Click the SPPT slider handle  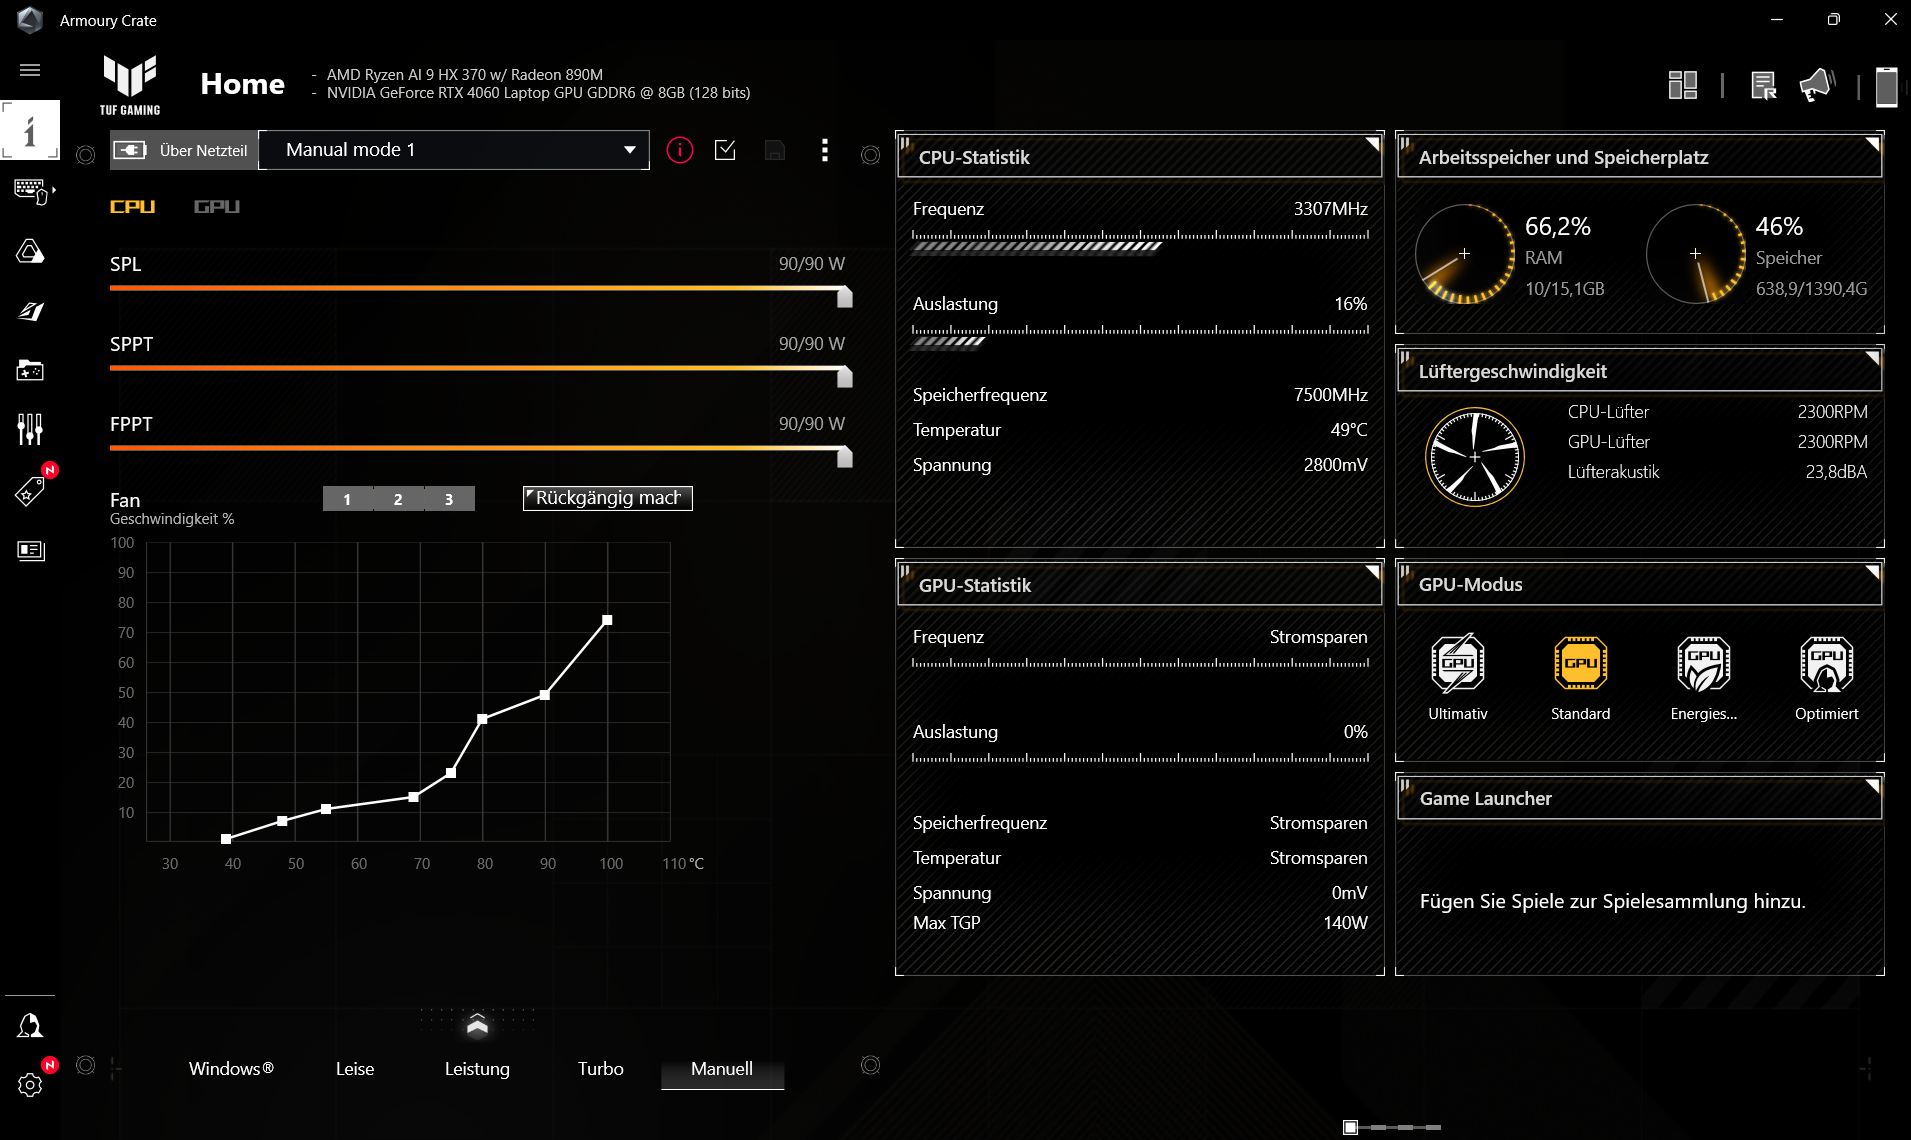pos(845,377)
